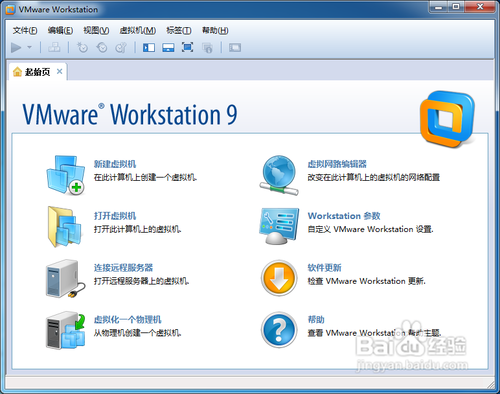Open the 视图(V) menu
This screenshot has height=394, width=500.
point(96,31)
